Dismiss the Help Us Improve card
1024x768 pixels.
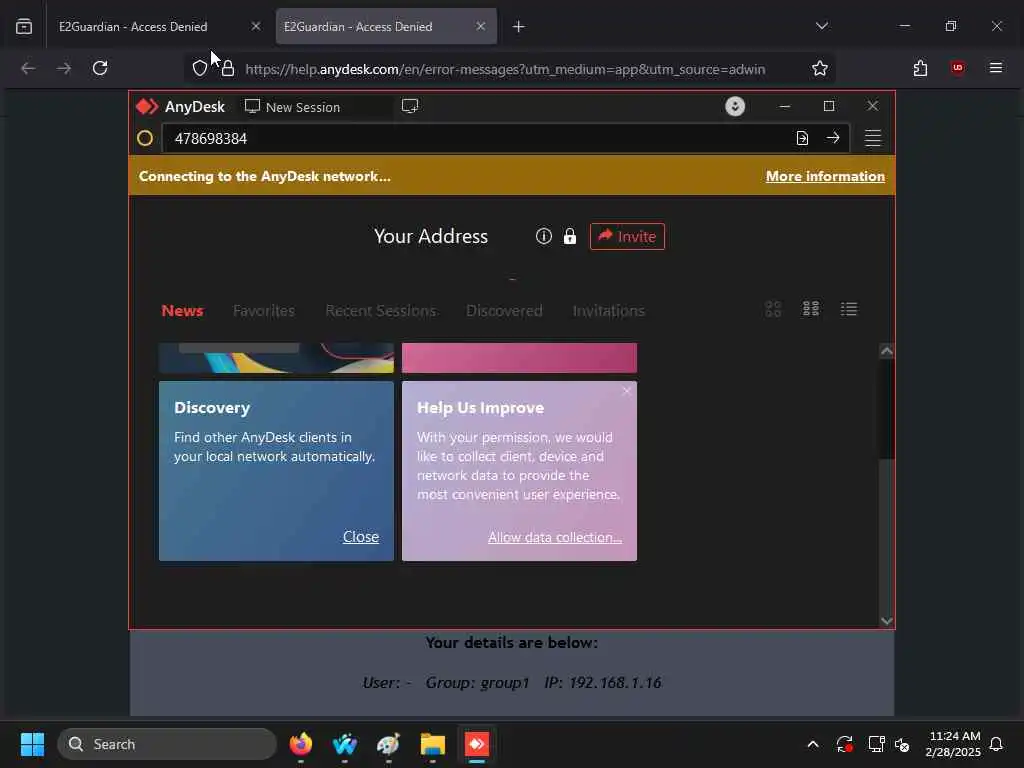tap(627, 391)
